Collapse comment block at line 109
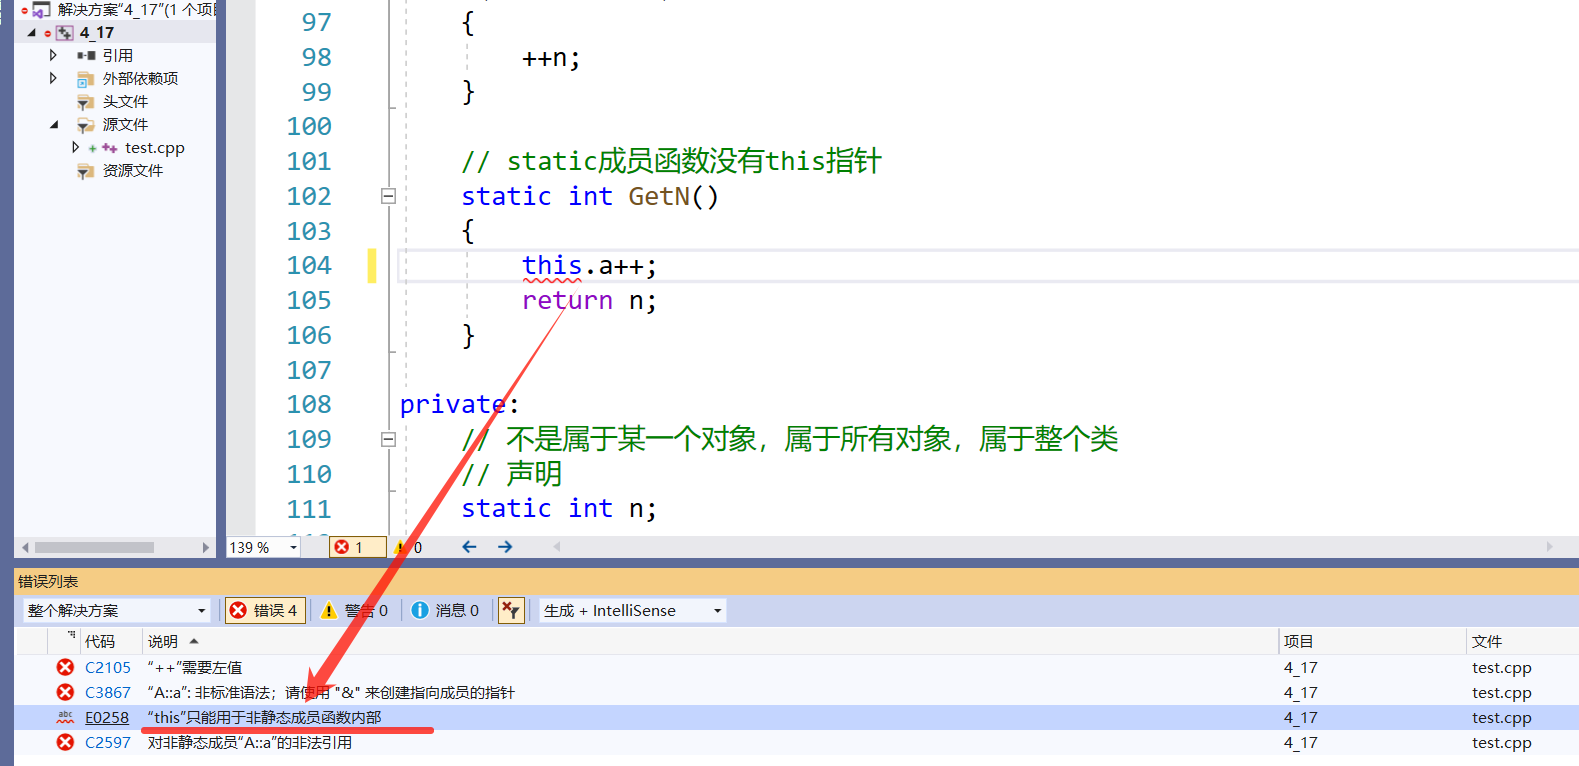This screenshot has width=1579, height=766. pyautogui.click(x=388, y=439)
